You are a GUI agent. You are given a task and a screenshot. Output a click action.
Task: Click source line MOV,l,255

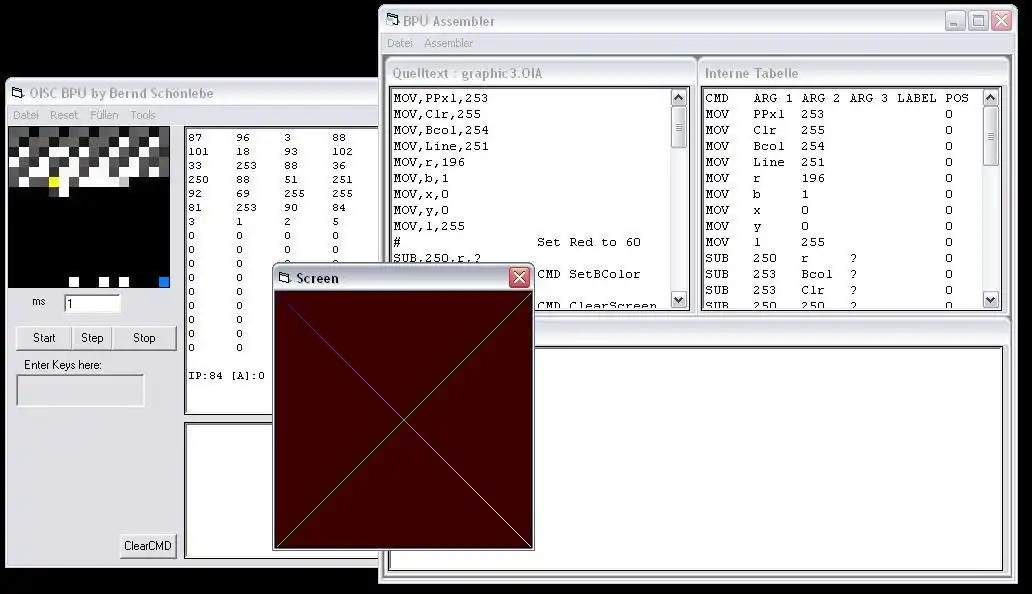tap(429, 226)
